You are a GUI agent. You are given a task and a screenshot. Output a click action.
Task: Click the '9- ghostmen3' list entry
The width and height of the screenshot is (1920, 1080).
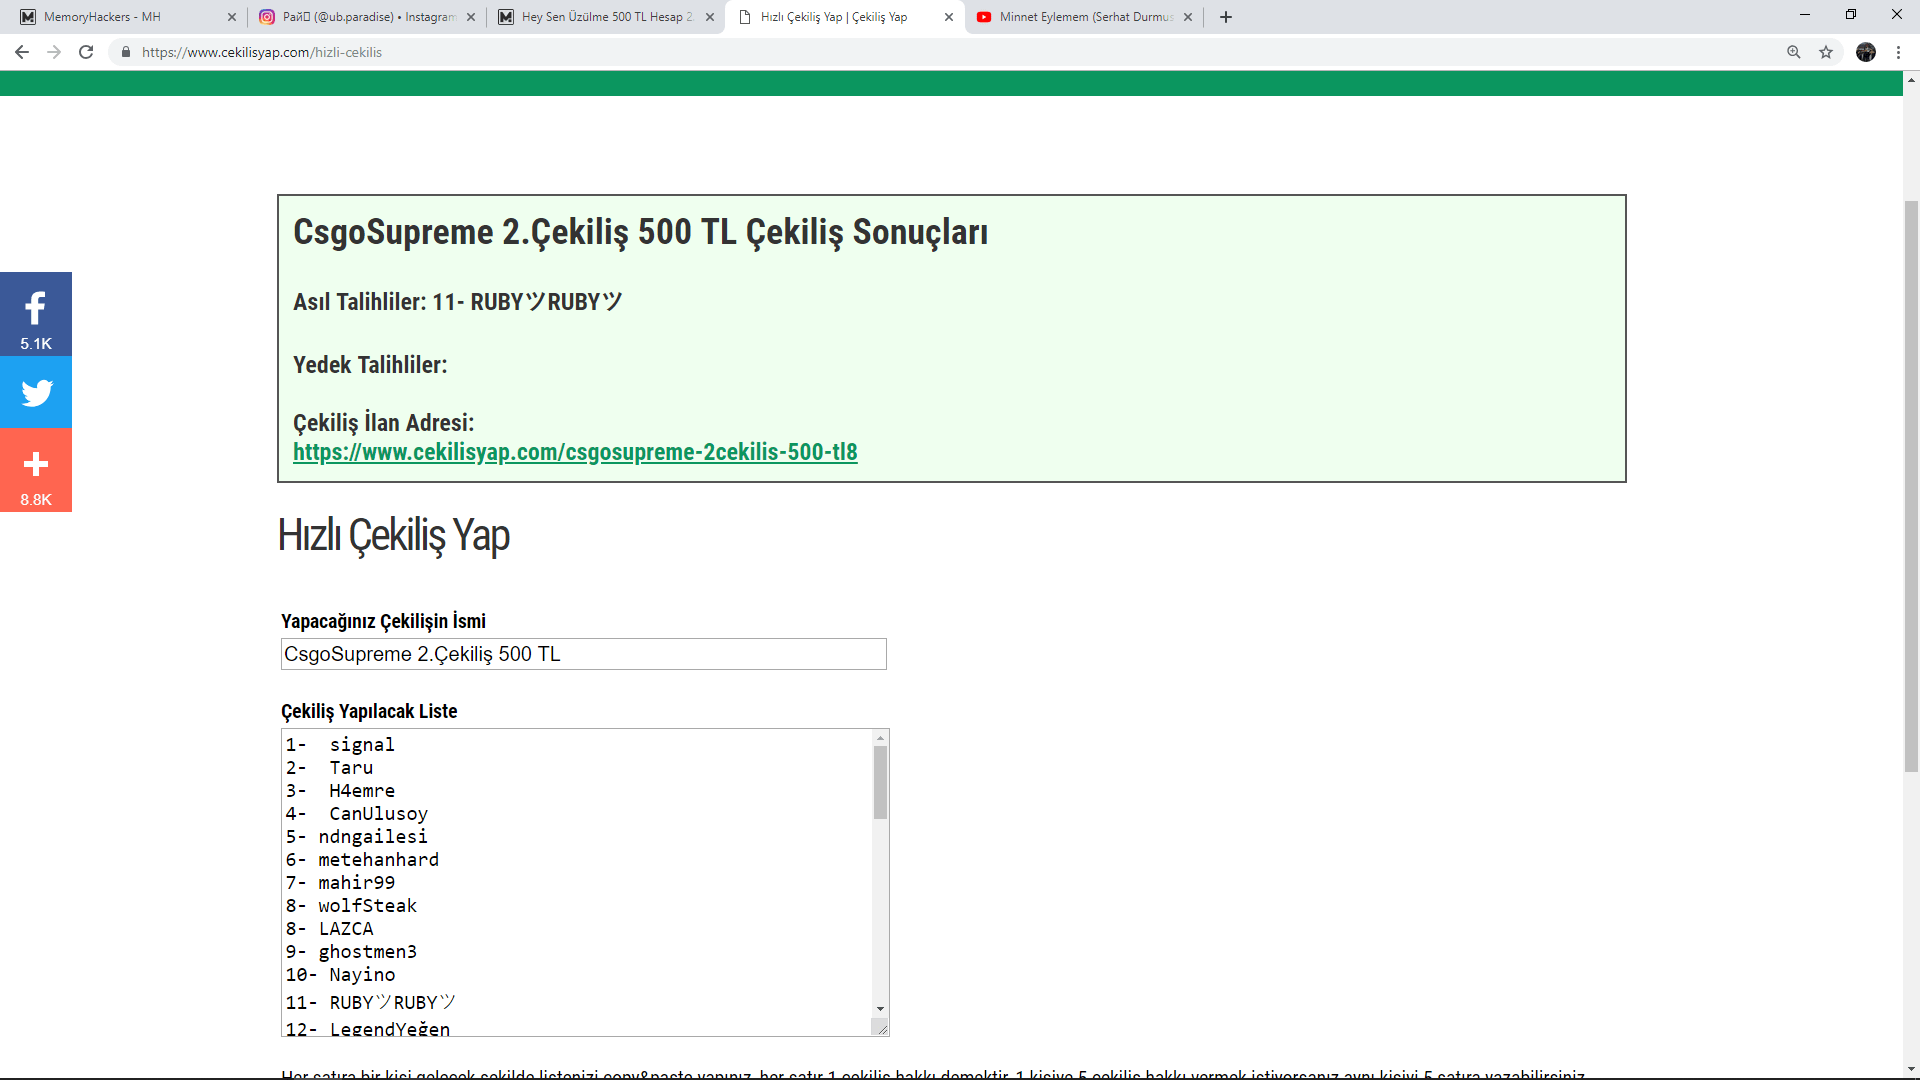pyautogui.click(x=351, y=952)
